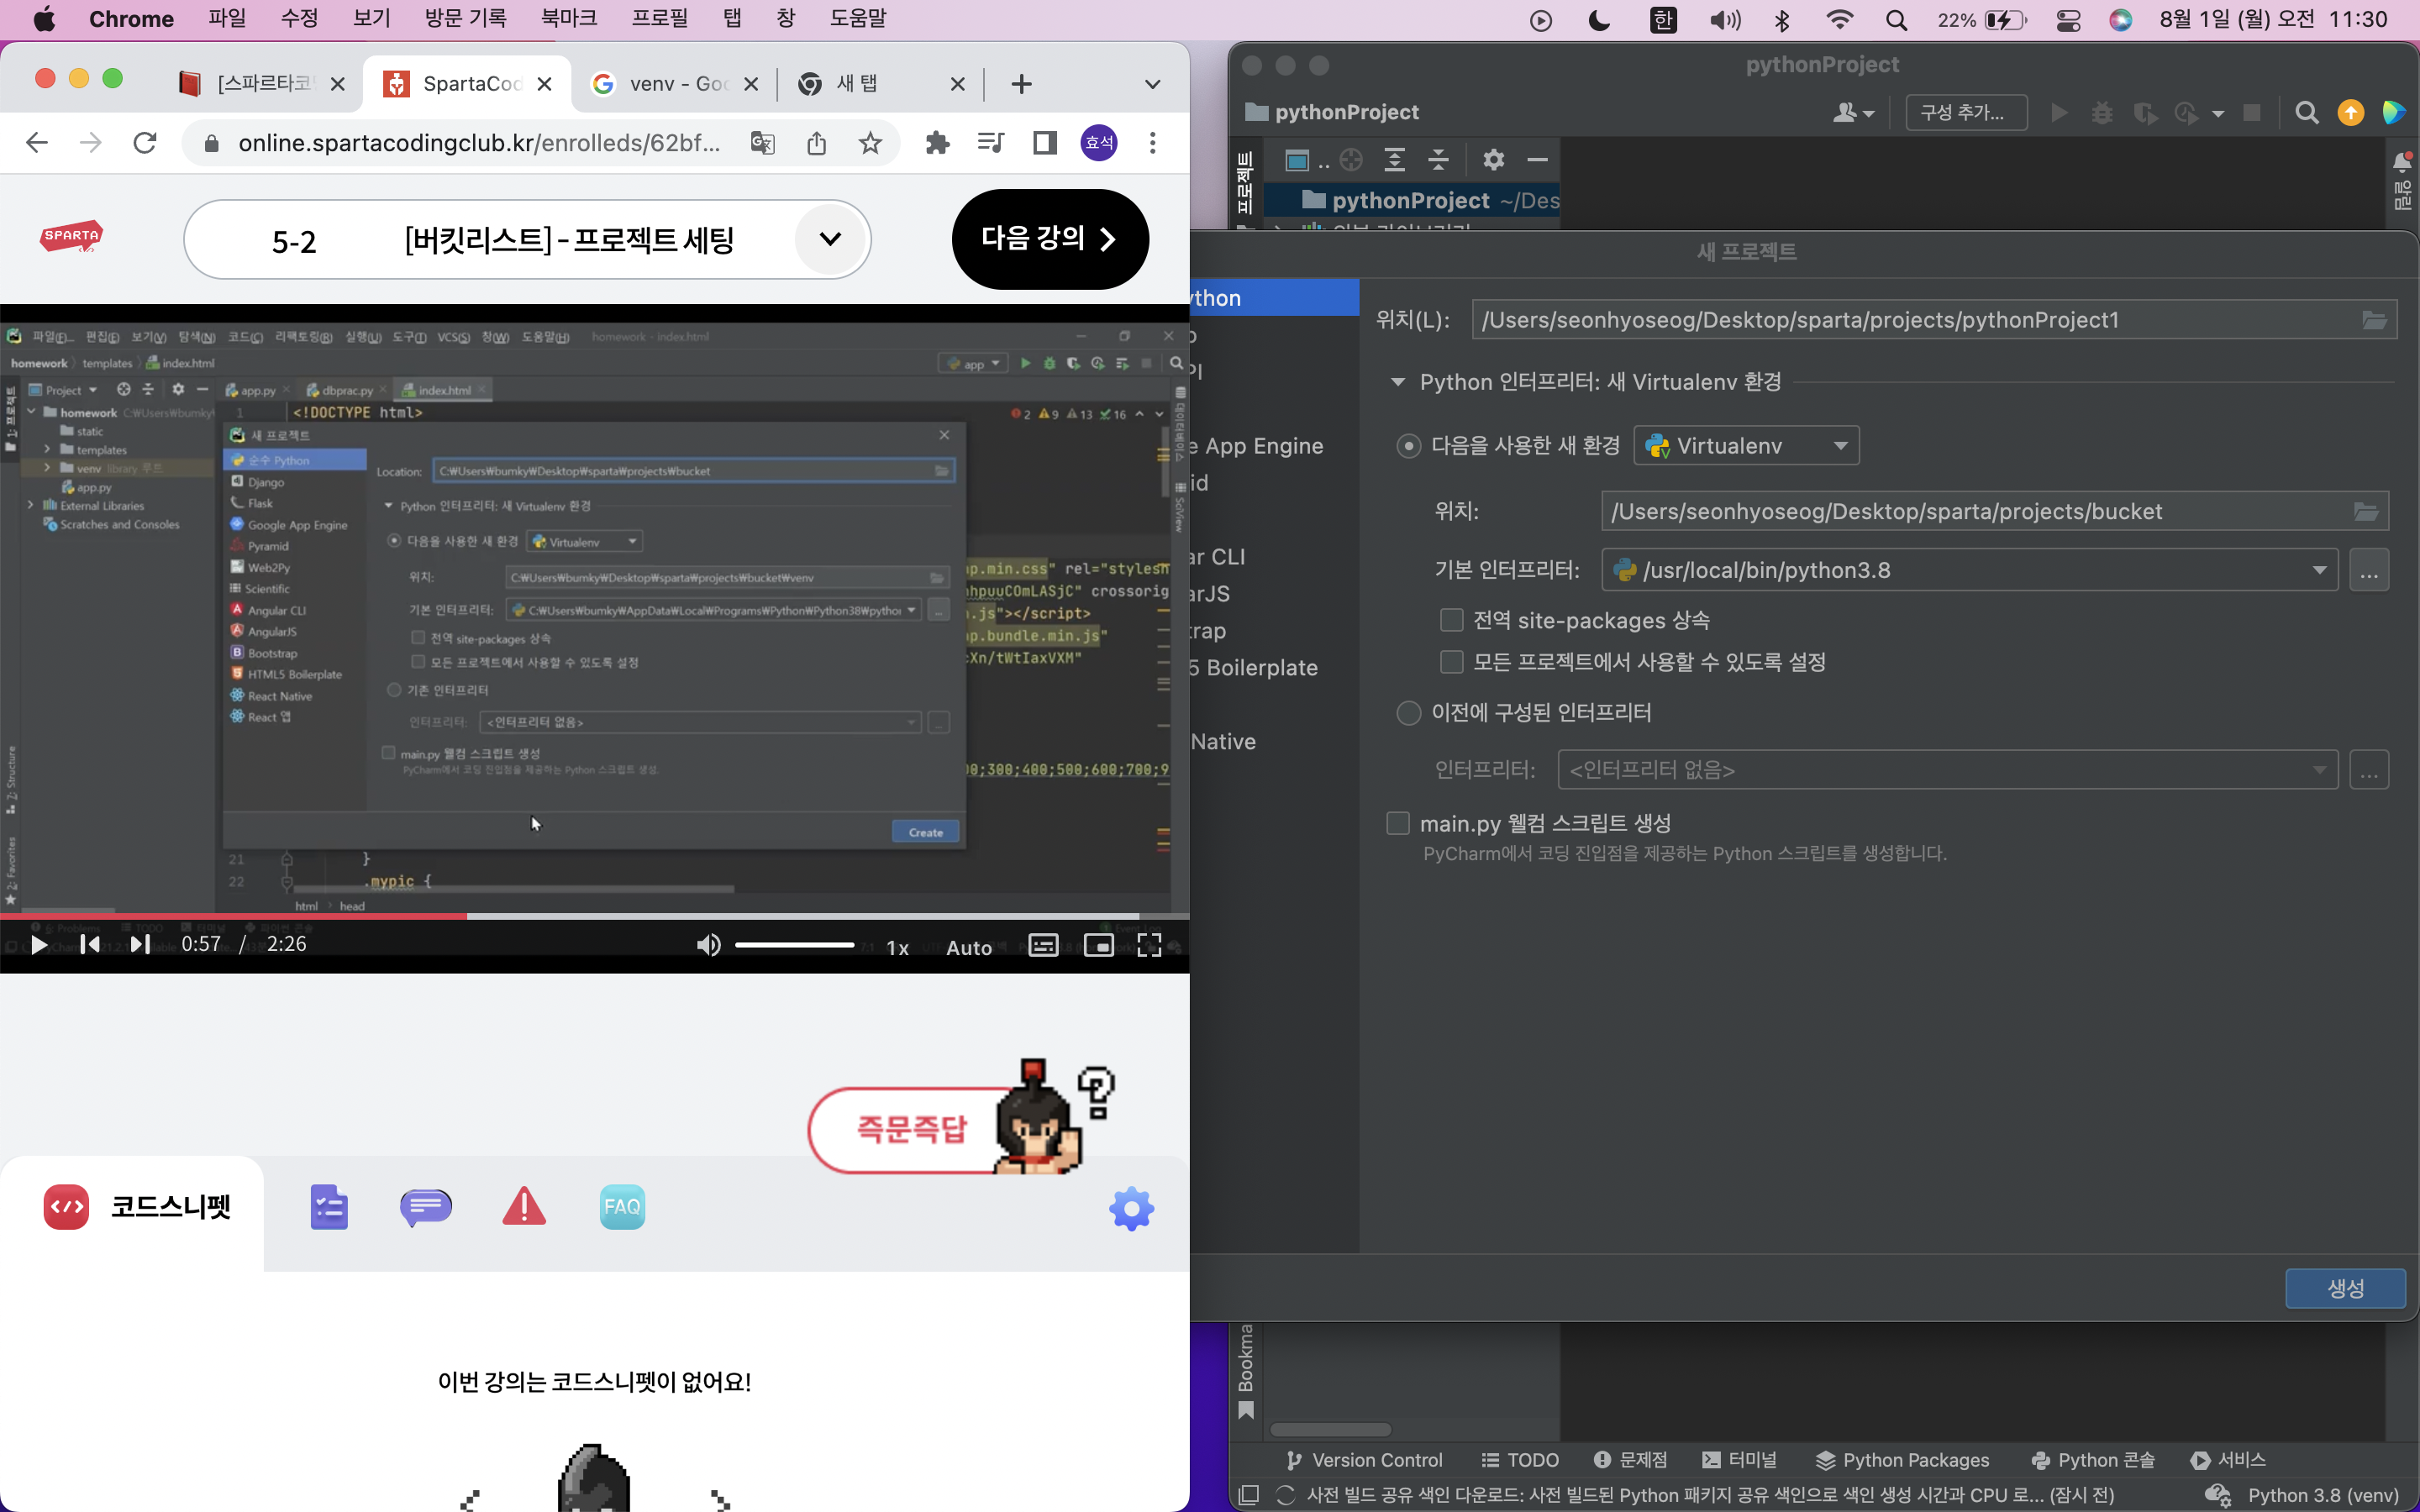Viewport: 2420px width, 1512px height.
Task: Translate this page icon in address bar
Action: pyautogui.click(x=763, y=143)
